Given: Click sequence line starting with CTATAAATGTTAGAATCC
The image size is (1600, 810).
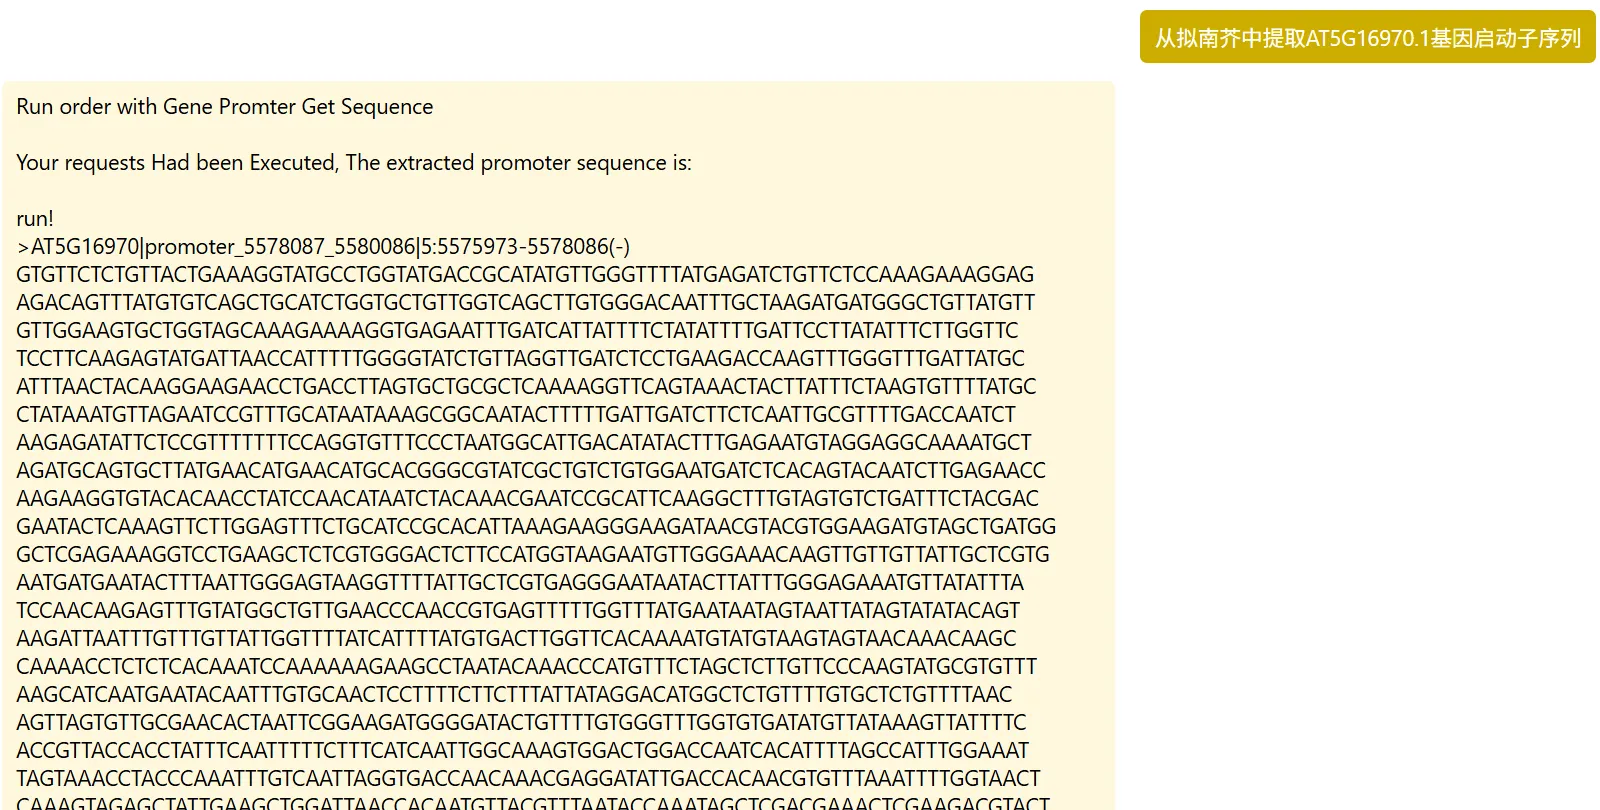Looking at the screenshot, I should point(515,415).
